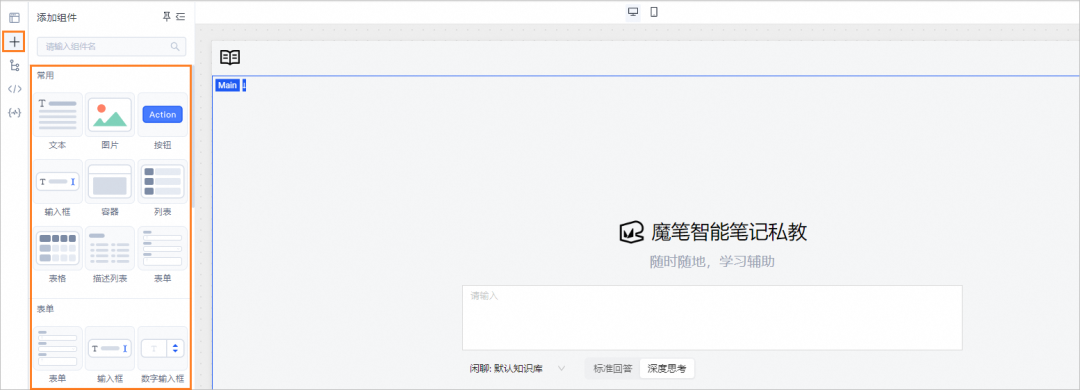Open the component tree outline icon

(14, 65)
